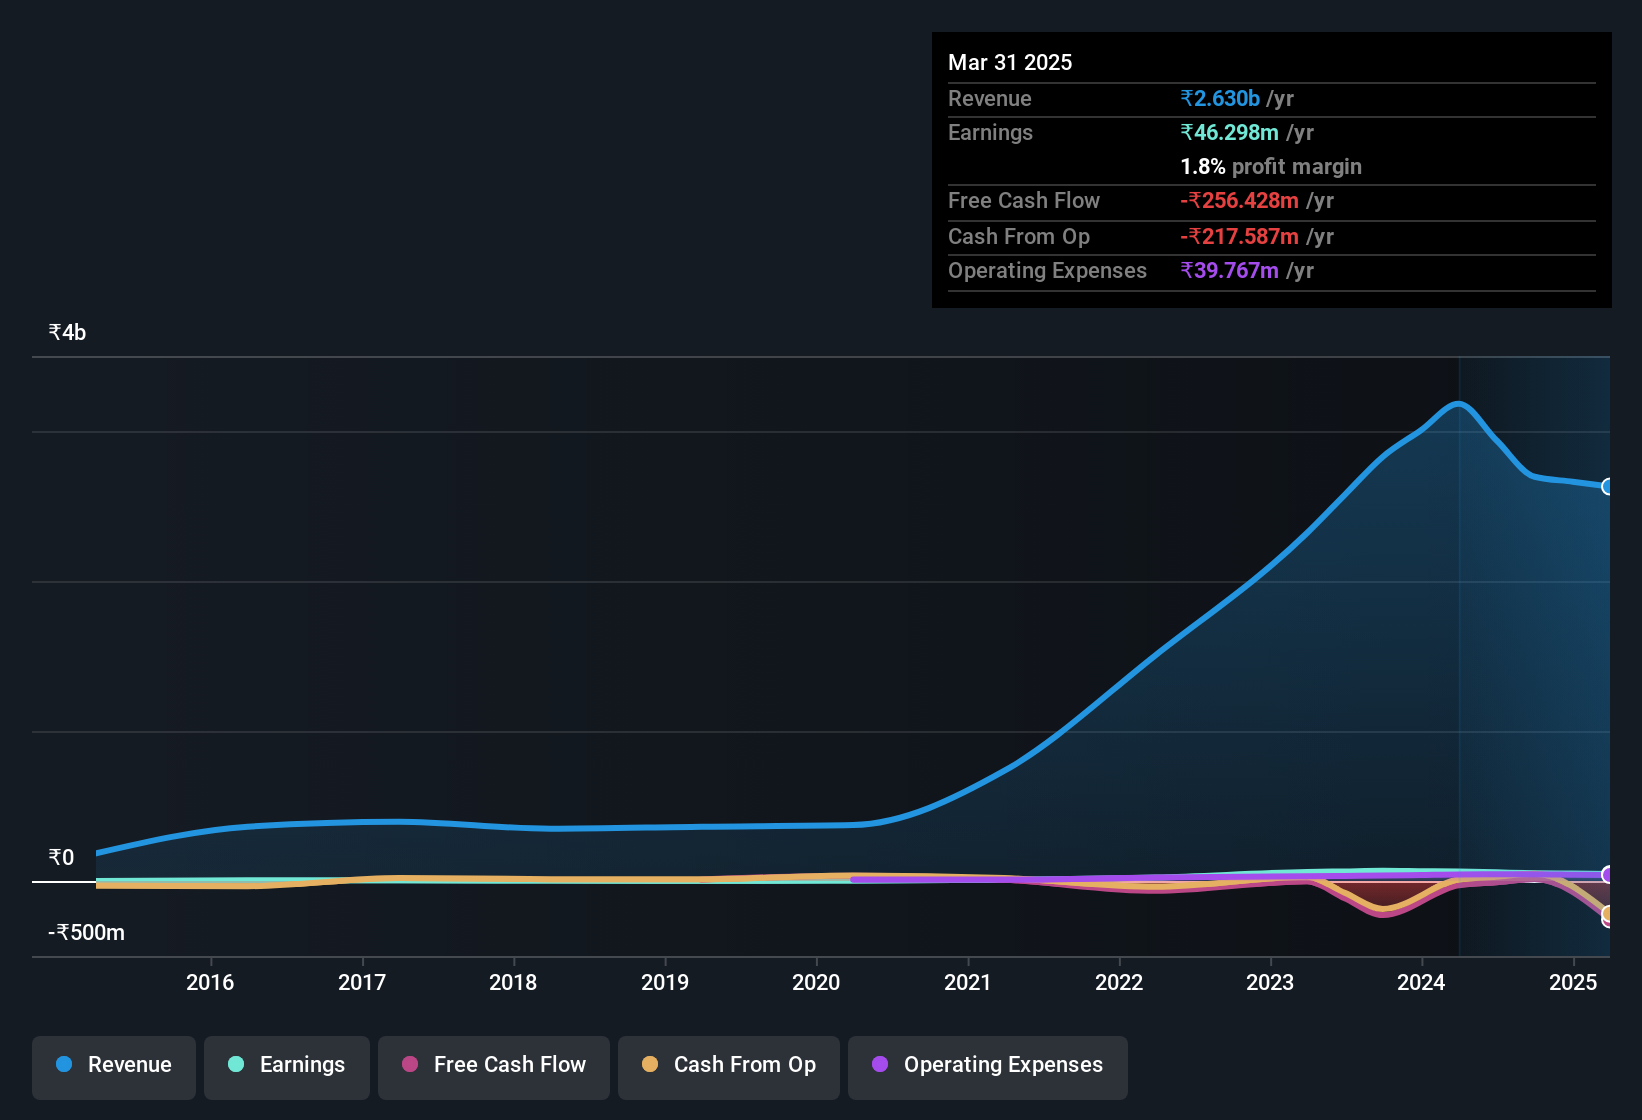Click the Earnings row label in tooltip
Image resolution: width=1642 pixels, height=1120 pixels.
coord(990,132)
